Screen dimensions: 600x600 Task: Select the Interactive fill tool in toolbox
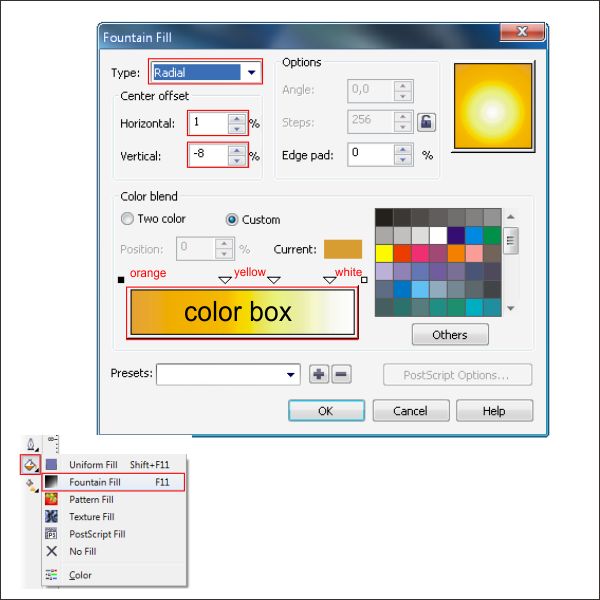click(31, 485)
